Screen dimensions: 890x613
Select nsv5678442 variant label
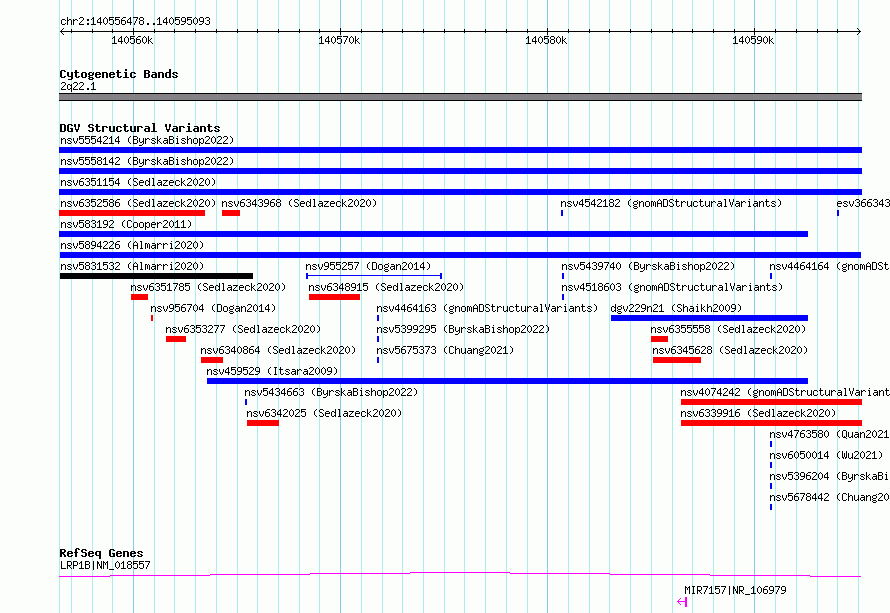click(x=829, y=497)
